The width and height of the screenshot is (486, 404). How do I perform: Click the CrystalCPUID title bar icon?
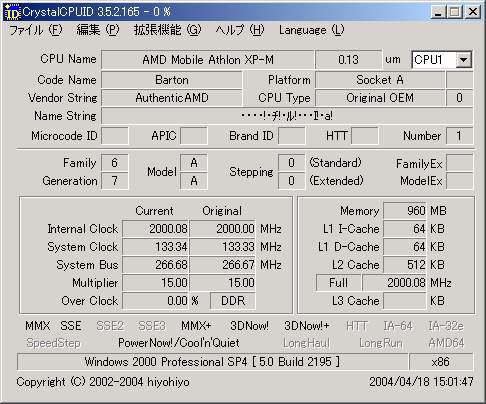(x=13, y=12)
